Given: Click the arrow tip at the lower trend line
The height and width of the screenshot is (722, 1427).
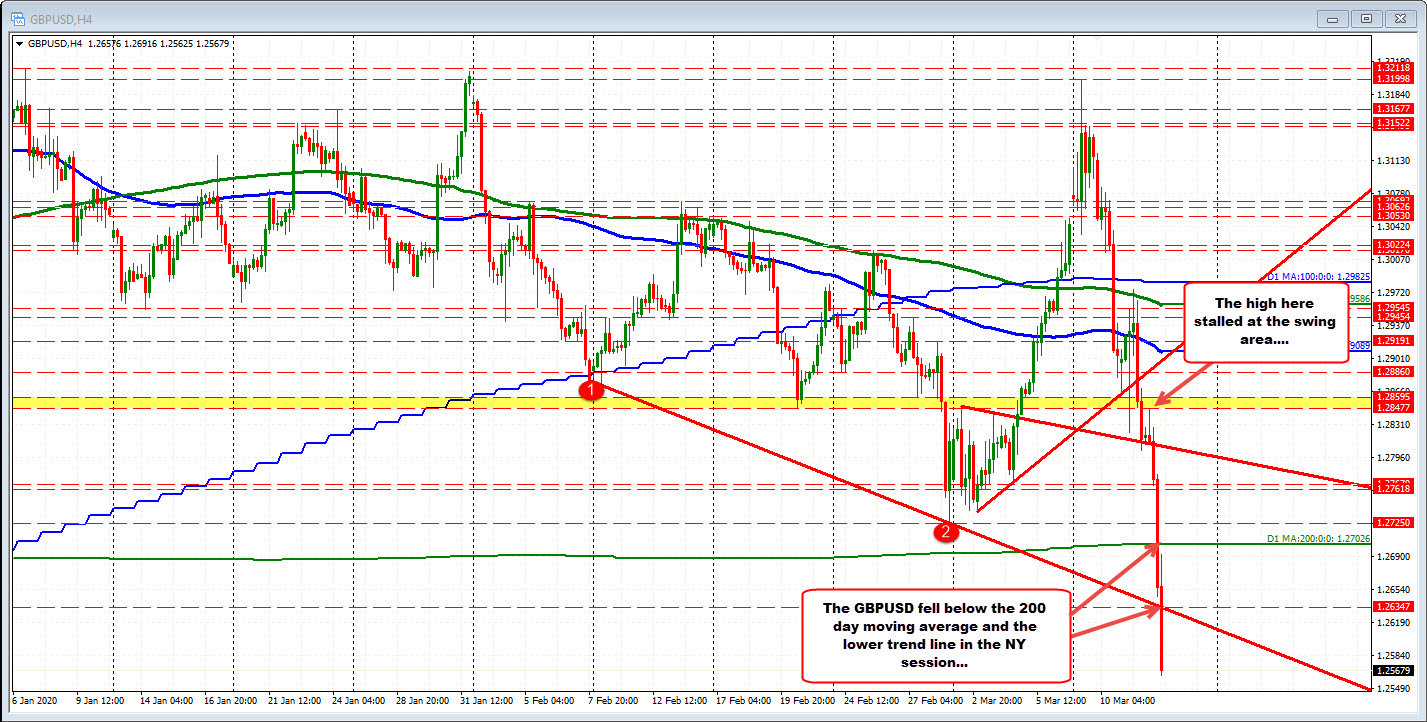Looking at the screenshot, I should [1159, 606].
